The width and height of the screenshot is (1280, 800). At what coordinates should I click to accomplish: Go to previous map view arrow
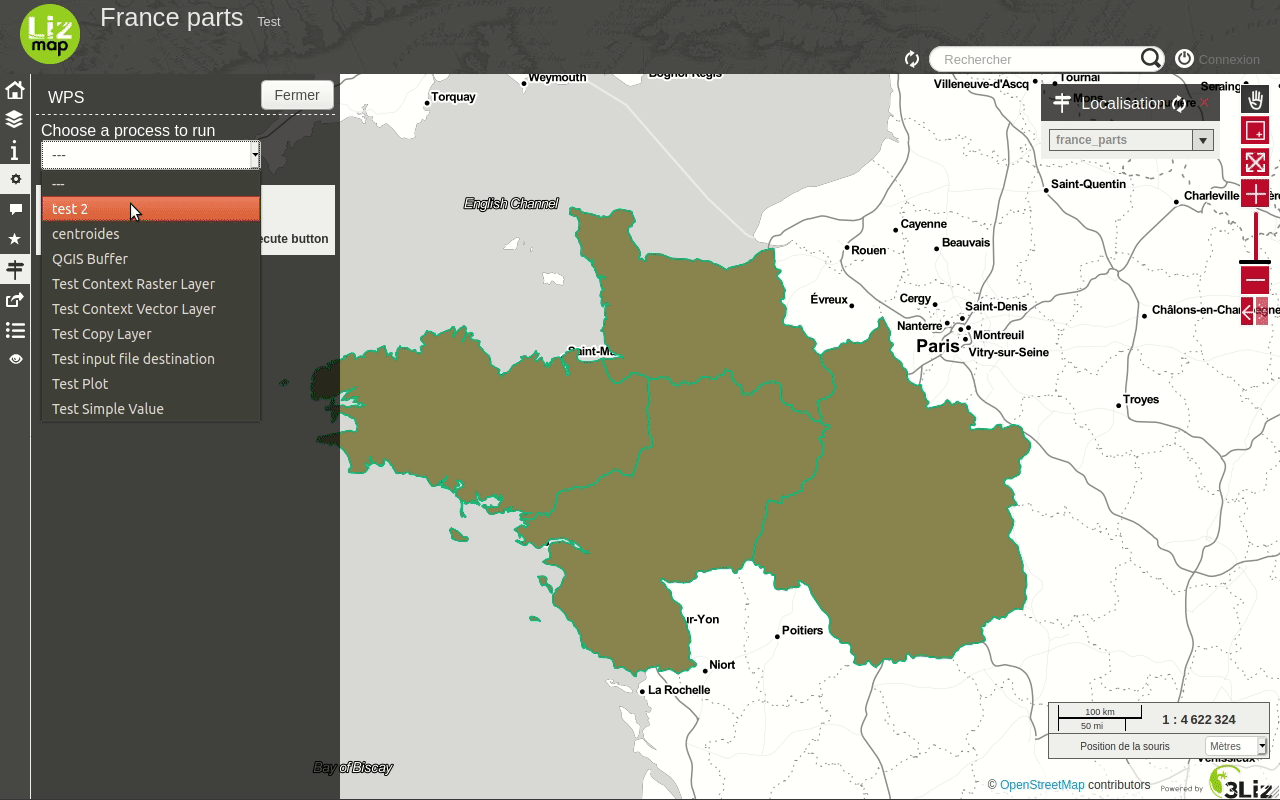1247,311
